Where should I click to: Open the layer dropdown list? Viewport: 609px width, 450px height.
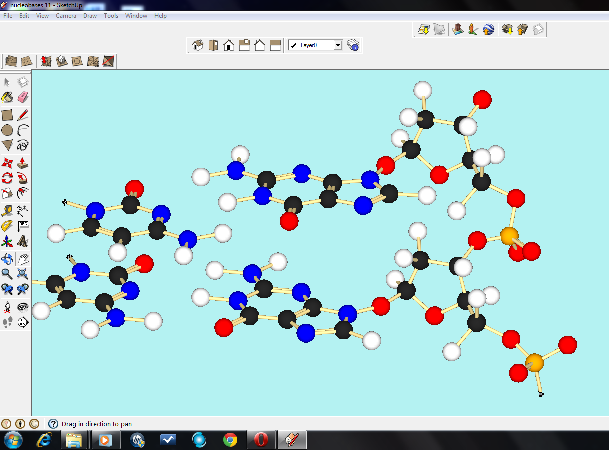tap(338, 45)
